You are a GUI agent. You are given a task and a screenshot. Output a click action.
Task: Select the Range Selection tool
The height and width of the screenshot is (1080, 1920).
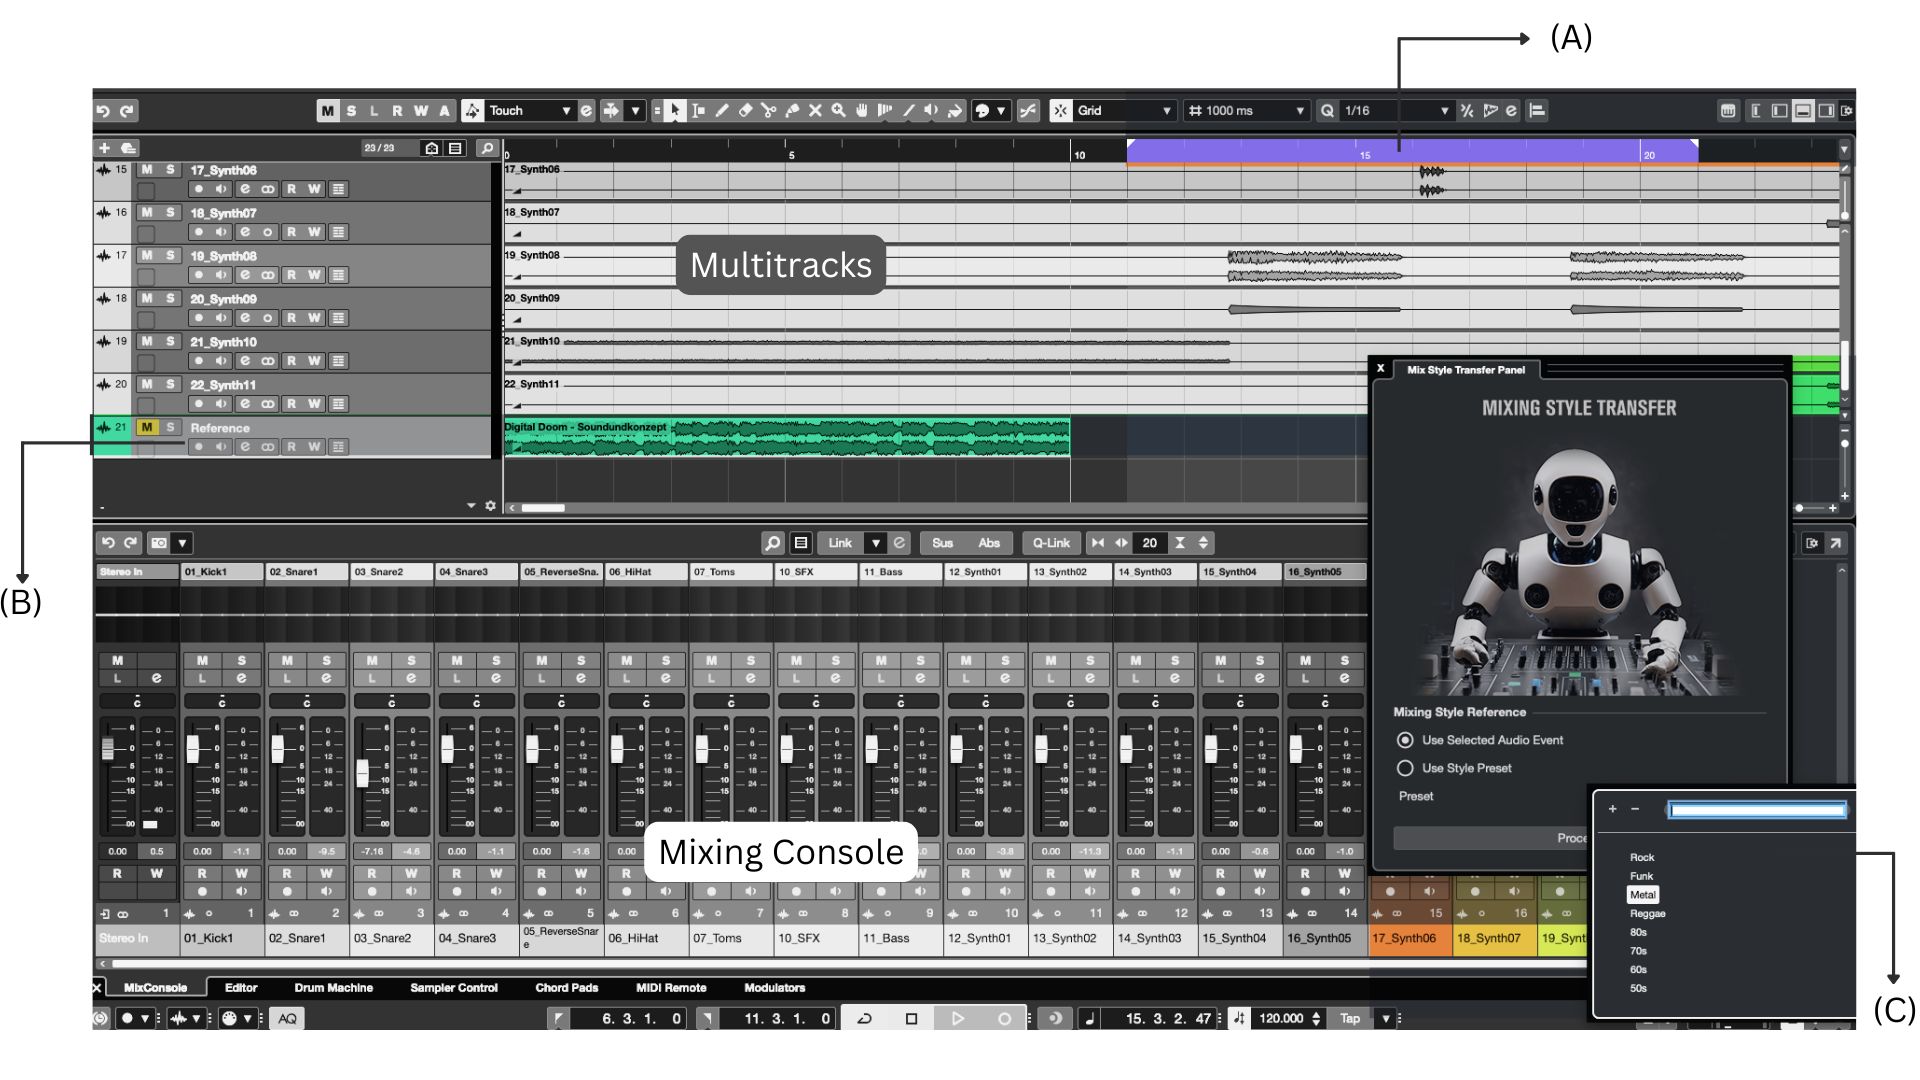coord(699,111)
